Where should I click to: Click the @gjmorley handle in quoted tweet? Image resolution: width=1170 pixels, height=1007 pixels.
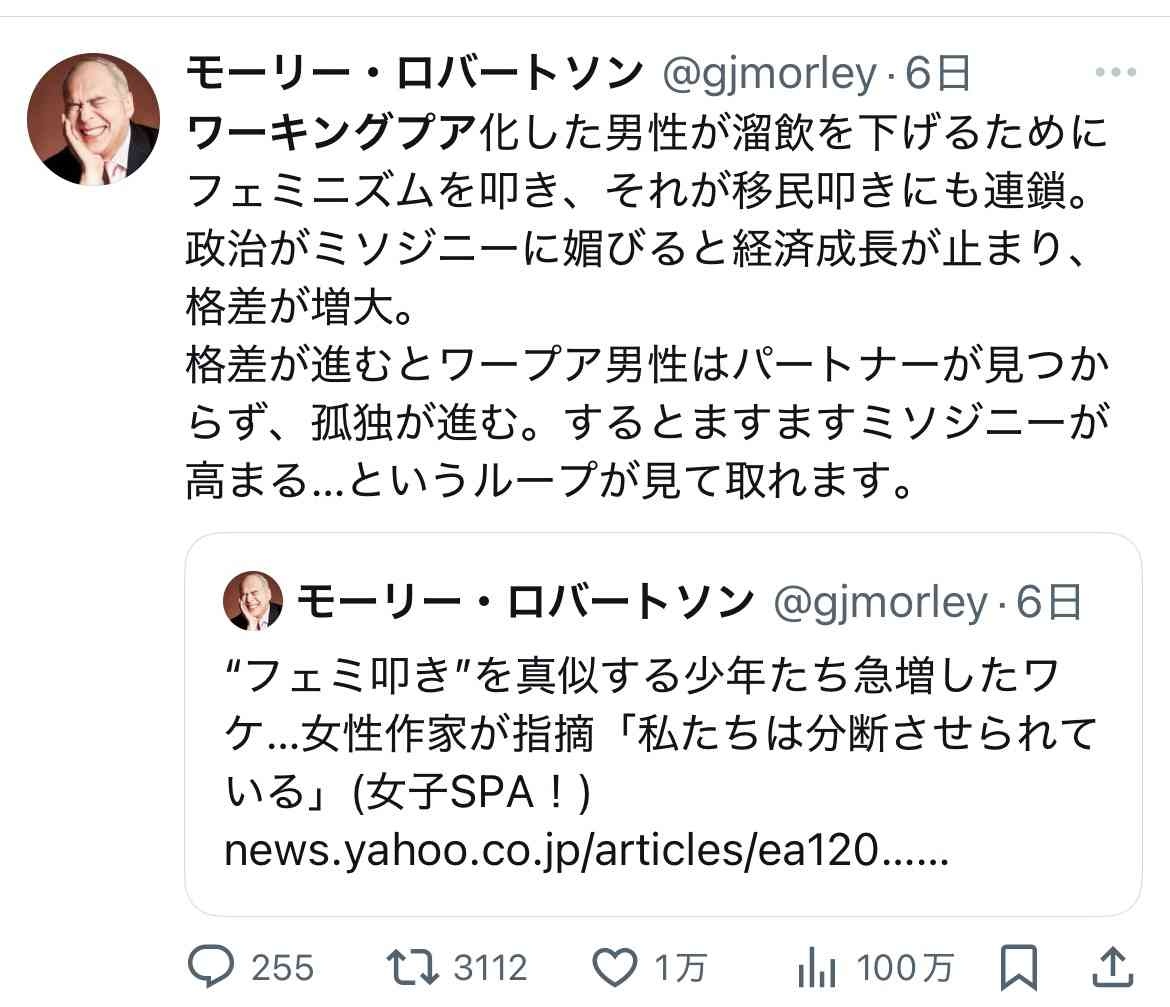[881, 601]
